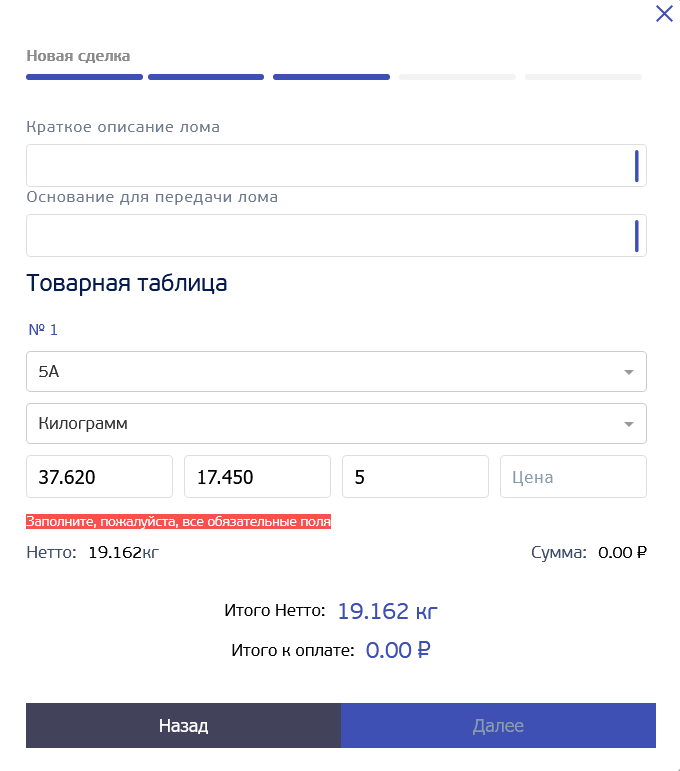Click the arrow icon on Килограмм dropdown
Screen dimensions: 680x771
click(629, 424)
